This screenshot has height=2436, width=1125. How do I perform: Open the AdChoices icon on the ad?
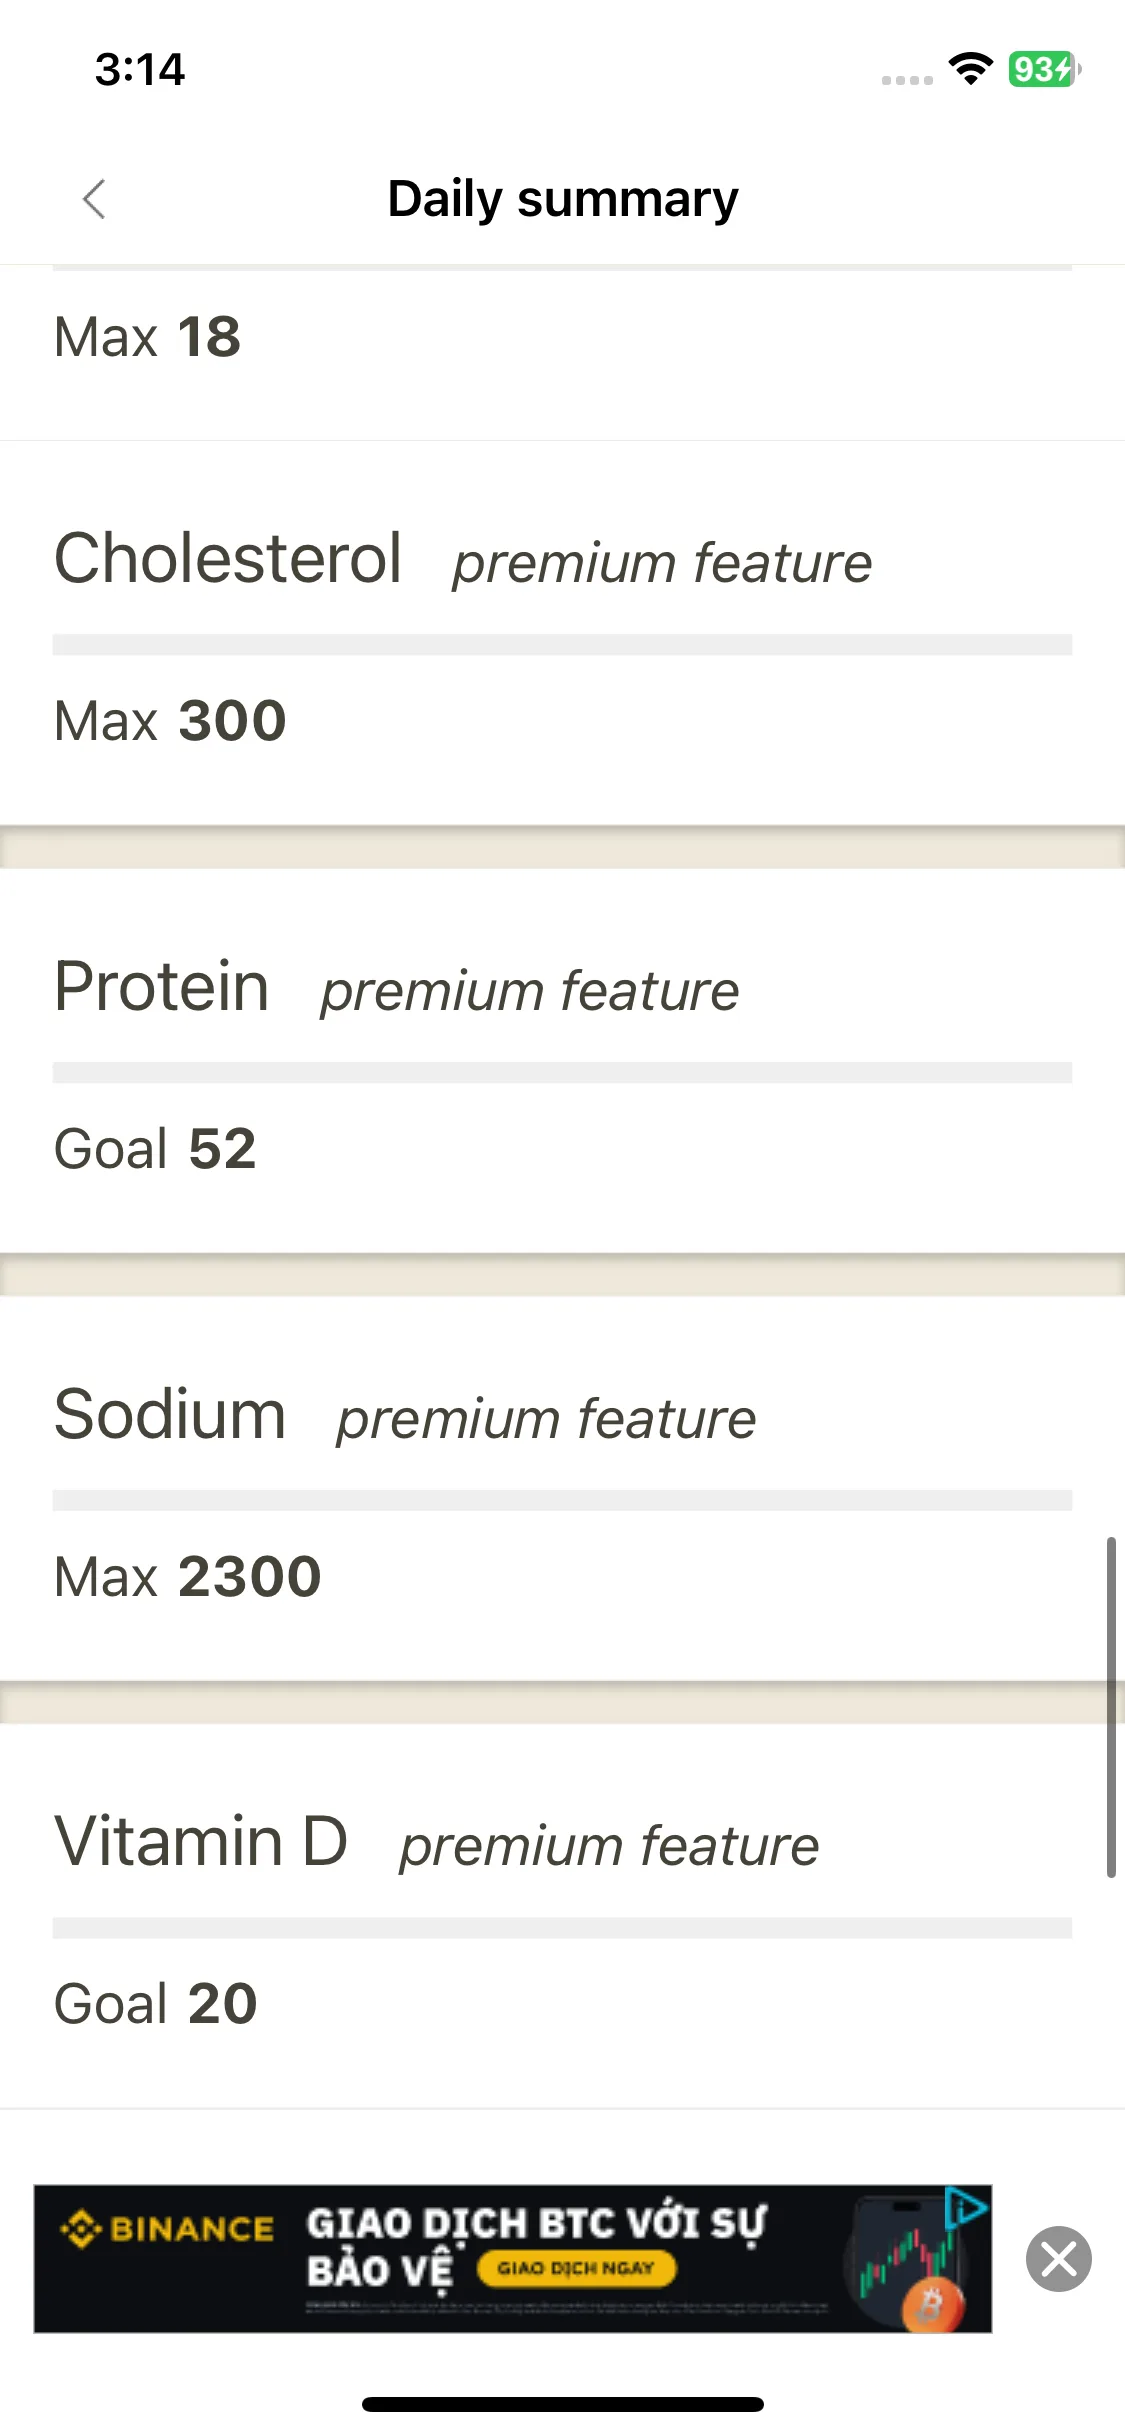click(x=966, y=2208)
